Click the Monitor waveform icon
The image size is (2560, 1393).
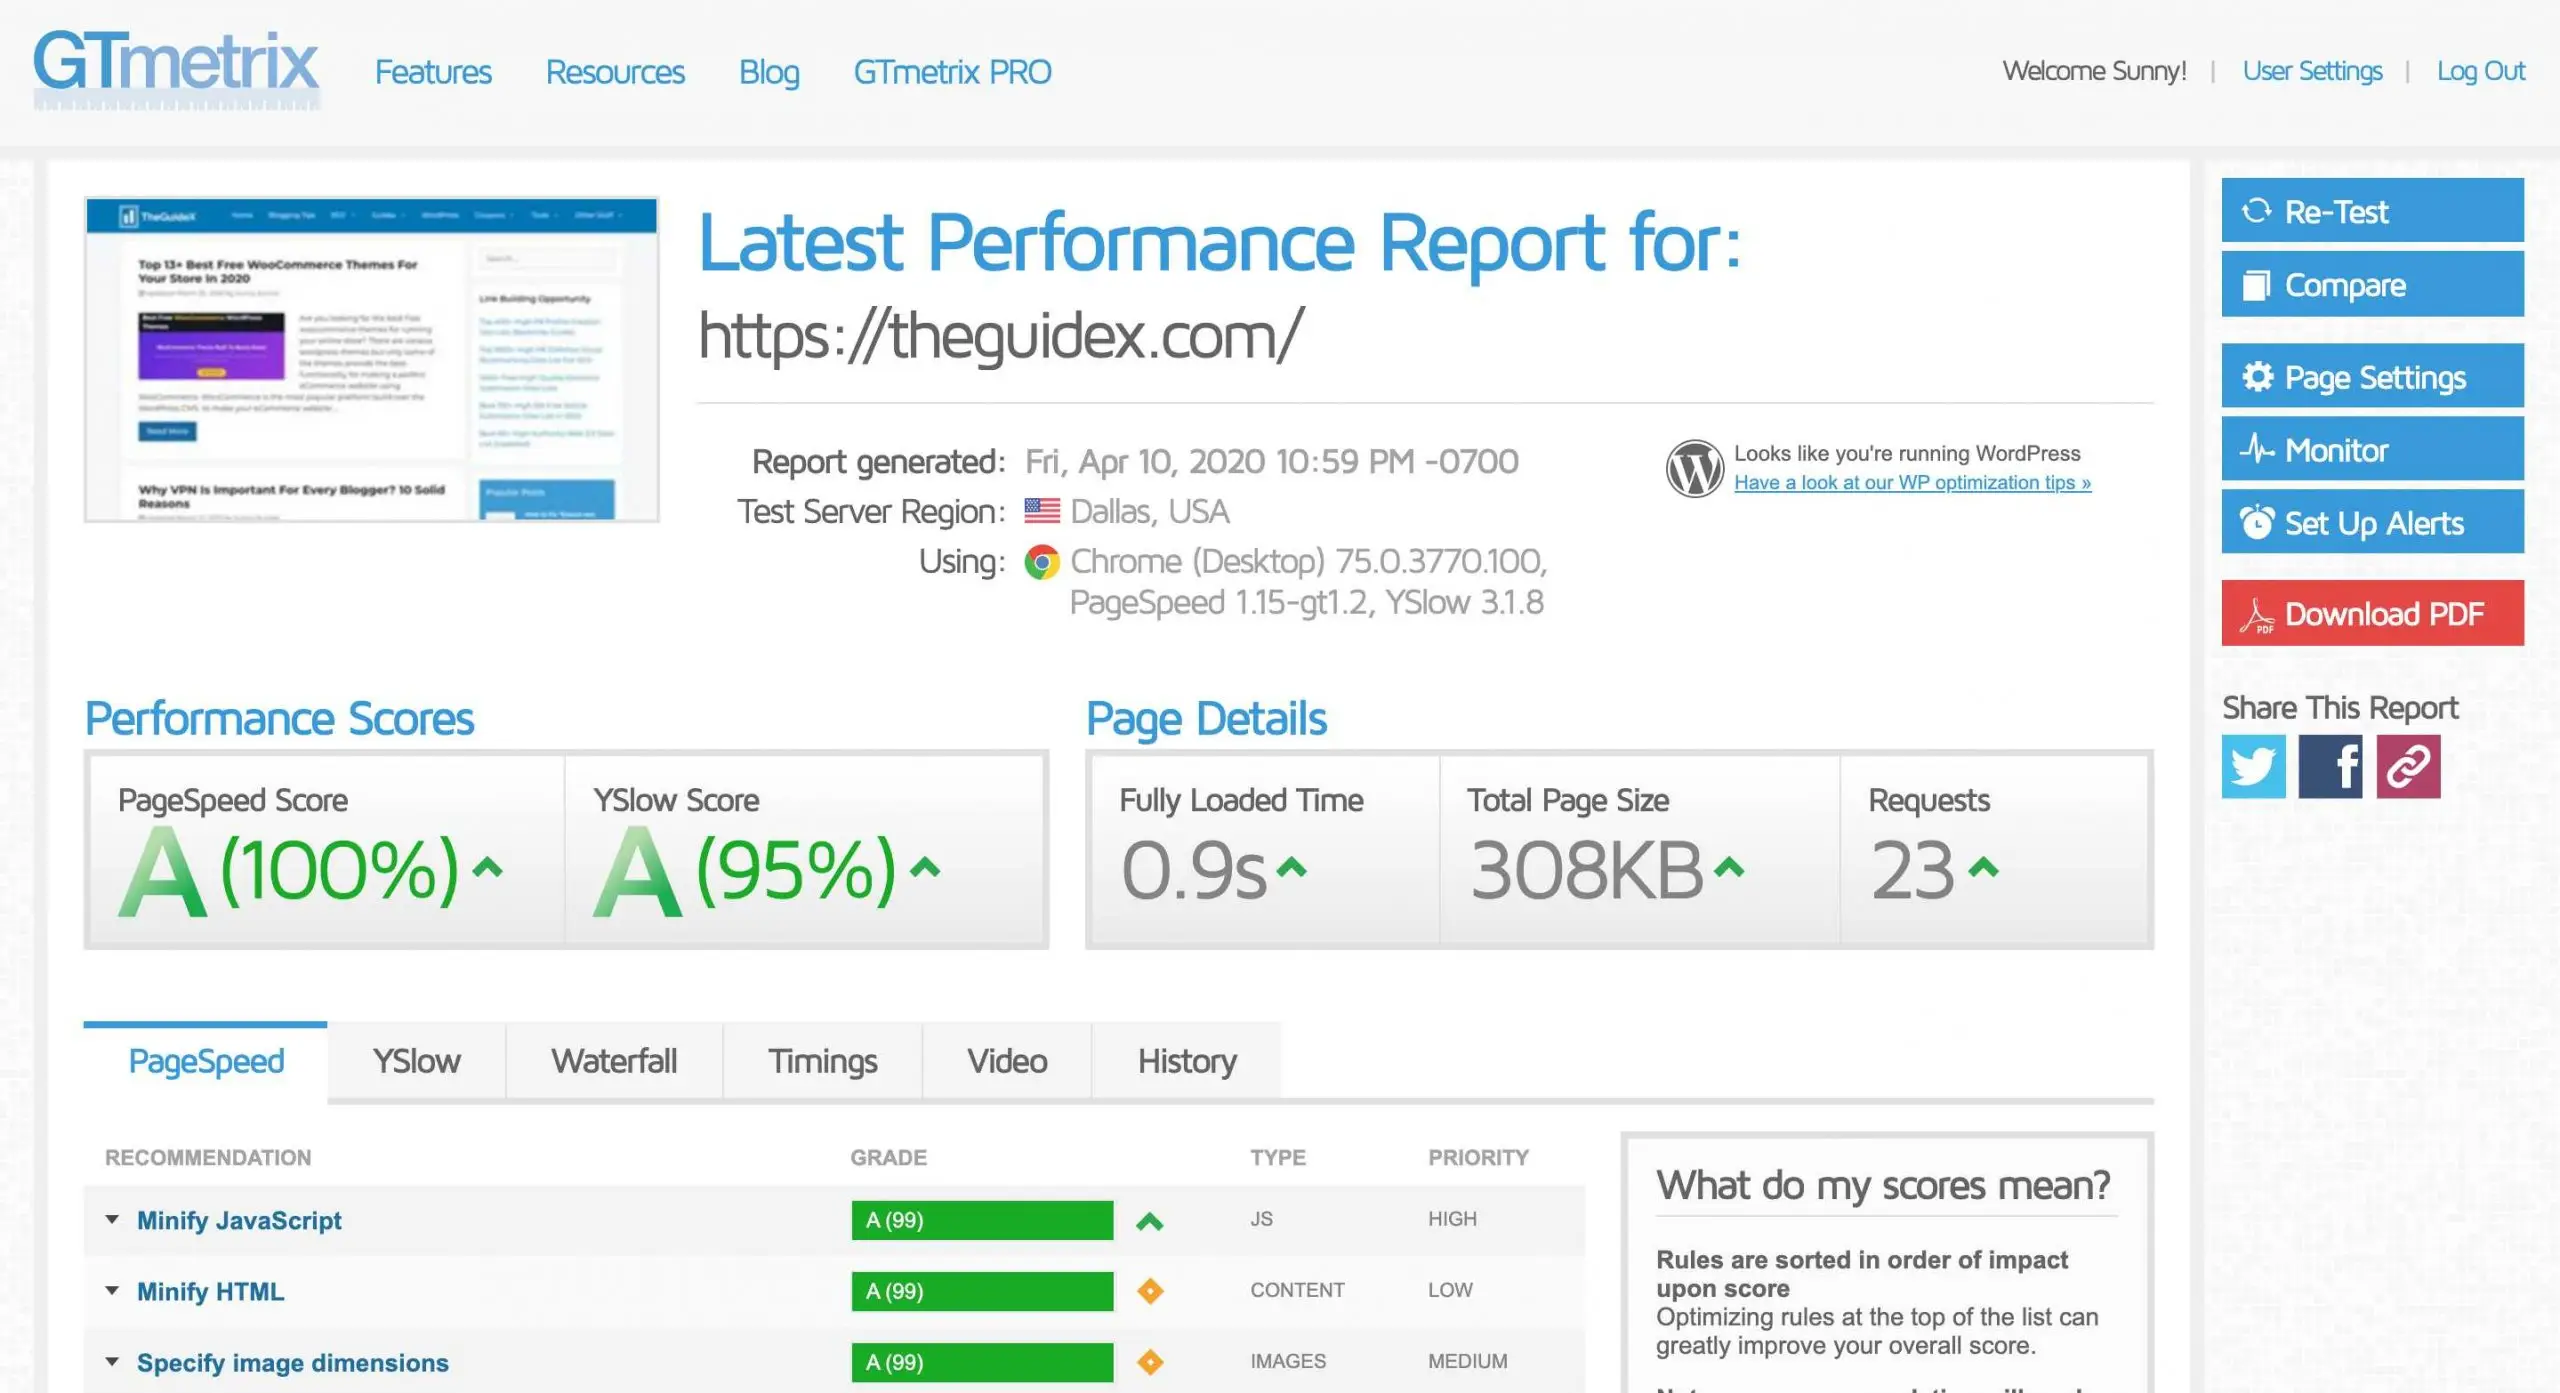[2258, 449]
